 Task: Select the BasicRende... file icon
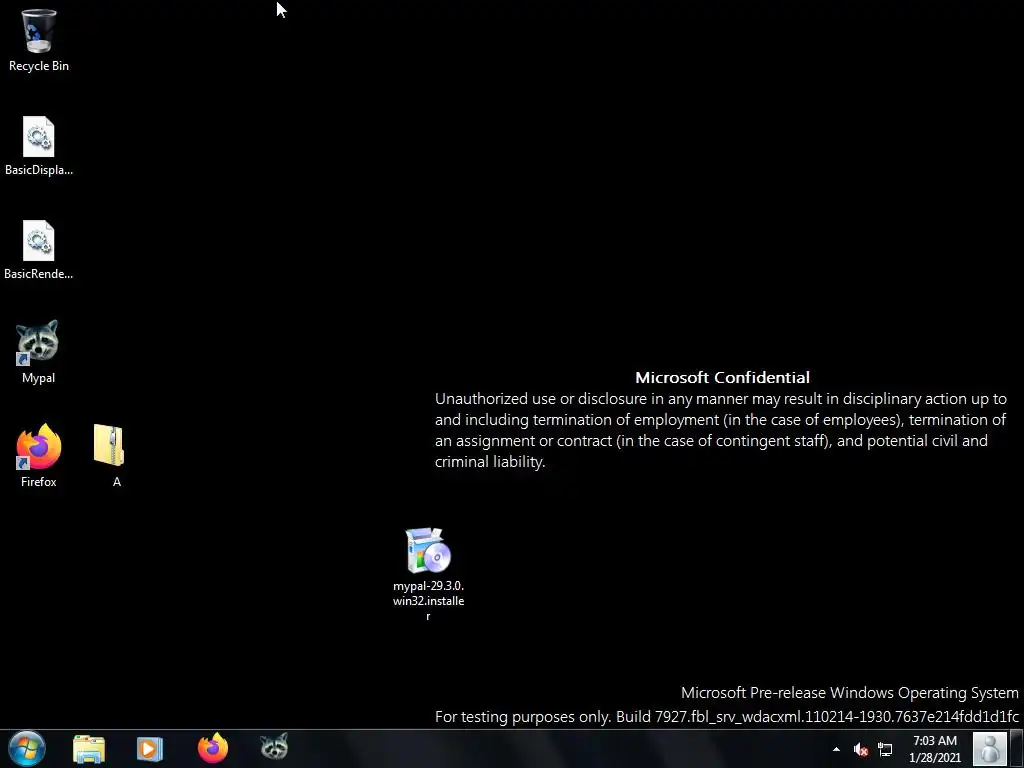click(x=39, y=249)
